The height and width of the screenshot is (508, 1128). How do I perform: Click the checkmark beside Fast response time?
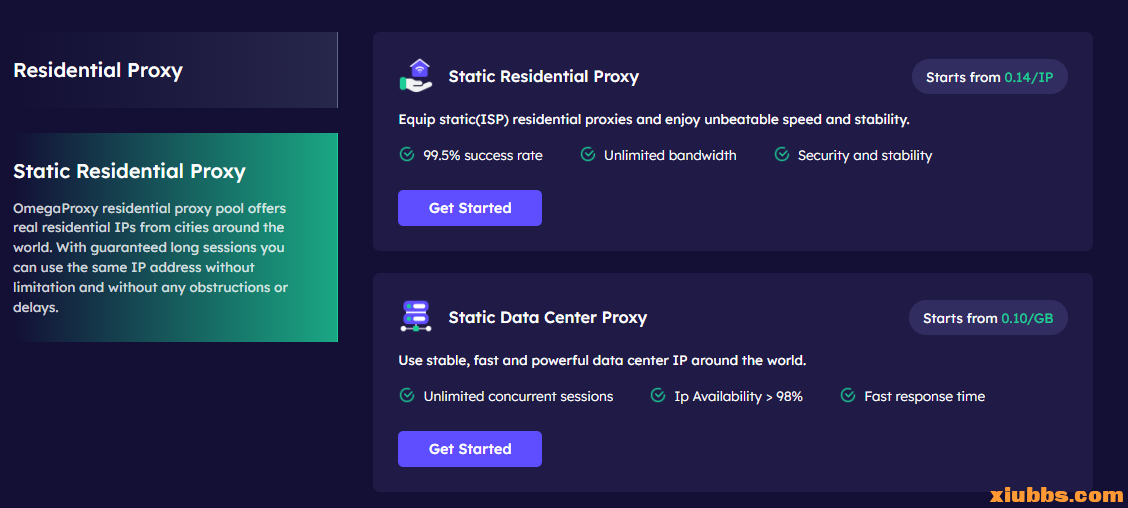(x=848, y=396)
